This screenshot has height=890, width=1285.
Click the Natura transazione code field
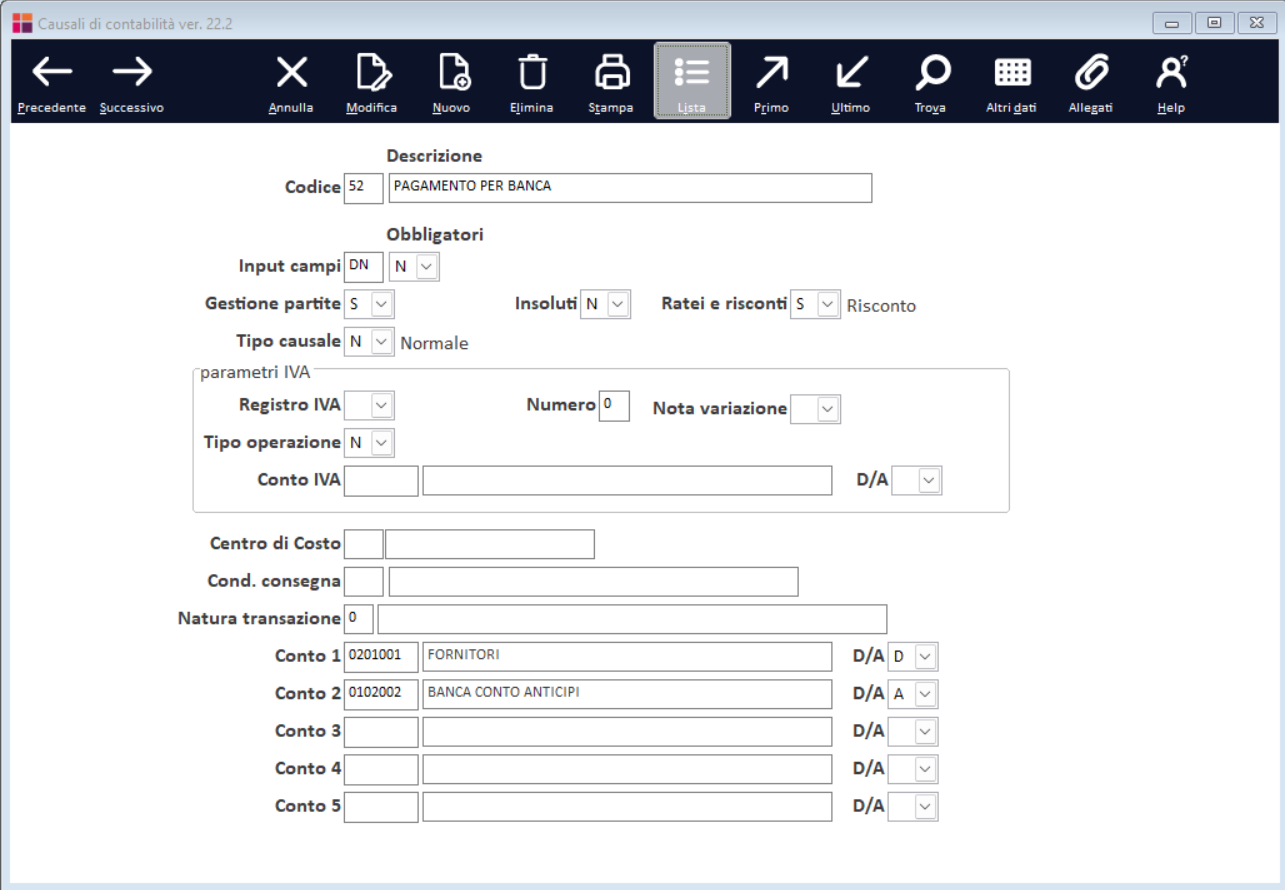(358, 619)
